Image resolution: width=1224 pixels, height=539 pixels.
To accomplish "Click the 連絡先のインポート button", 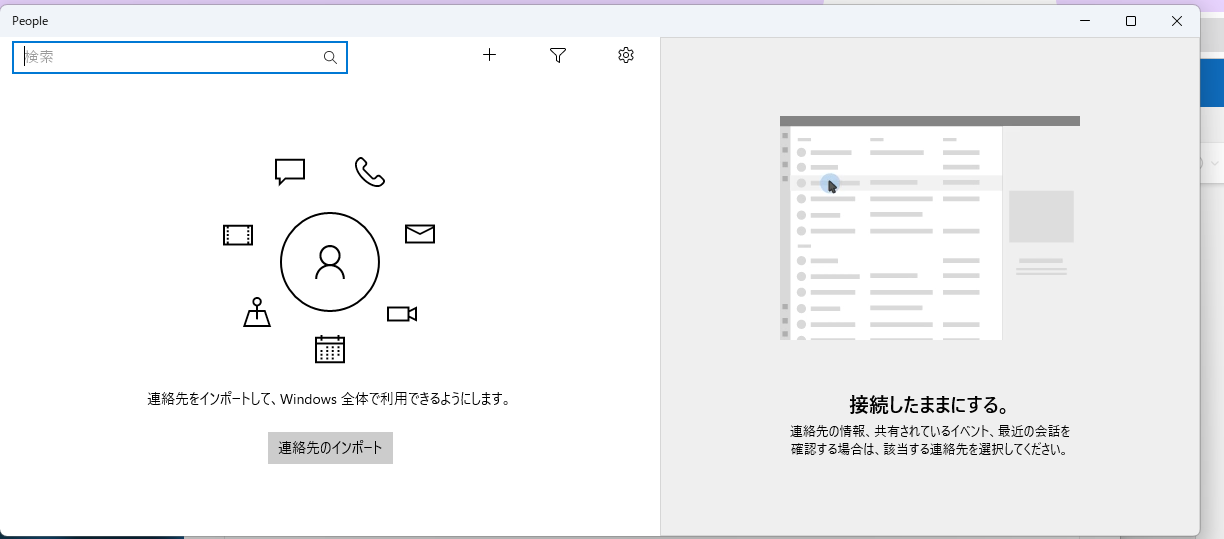I will pos(330,448).
